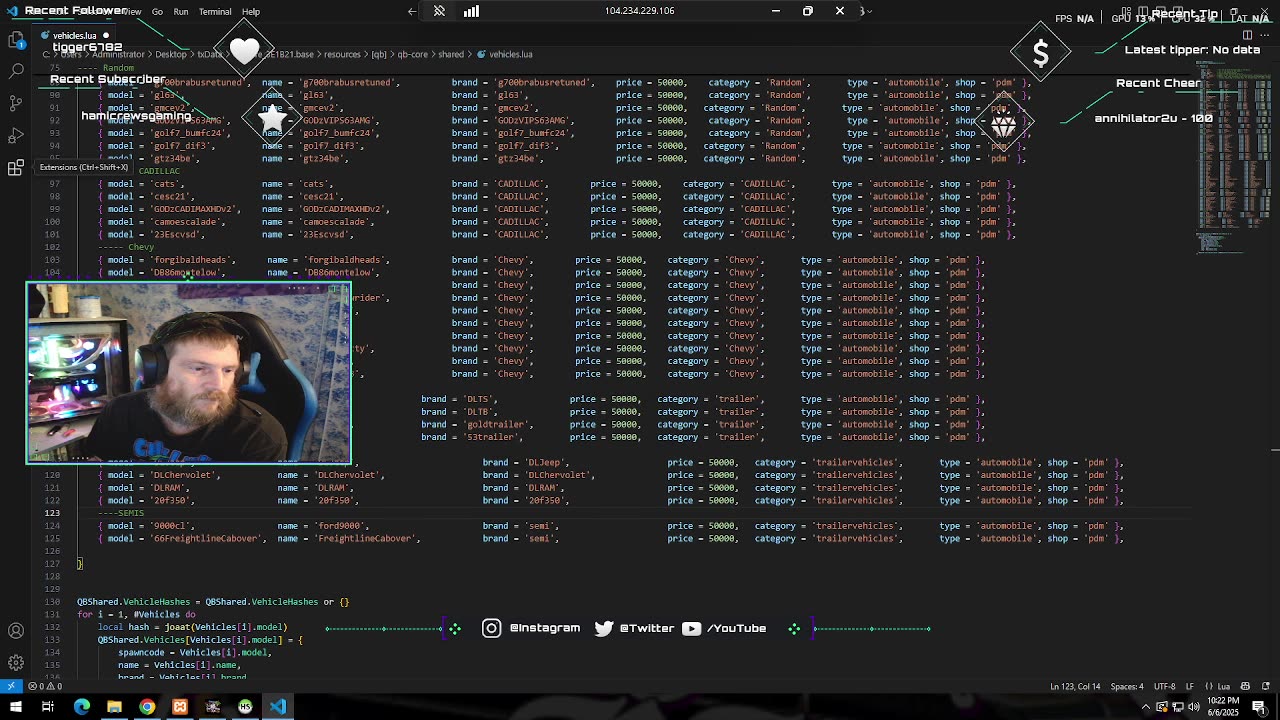Open the Accounts menu icon
The image size is (1280, 720).
(16, 631)
